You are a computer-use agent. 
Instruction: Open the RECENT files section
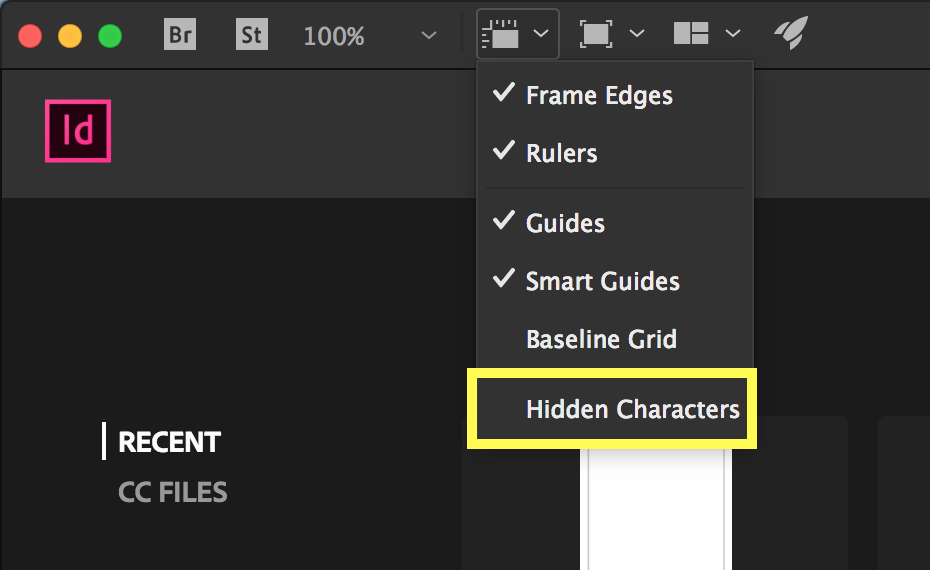169,442
